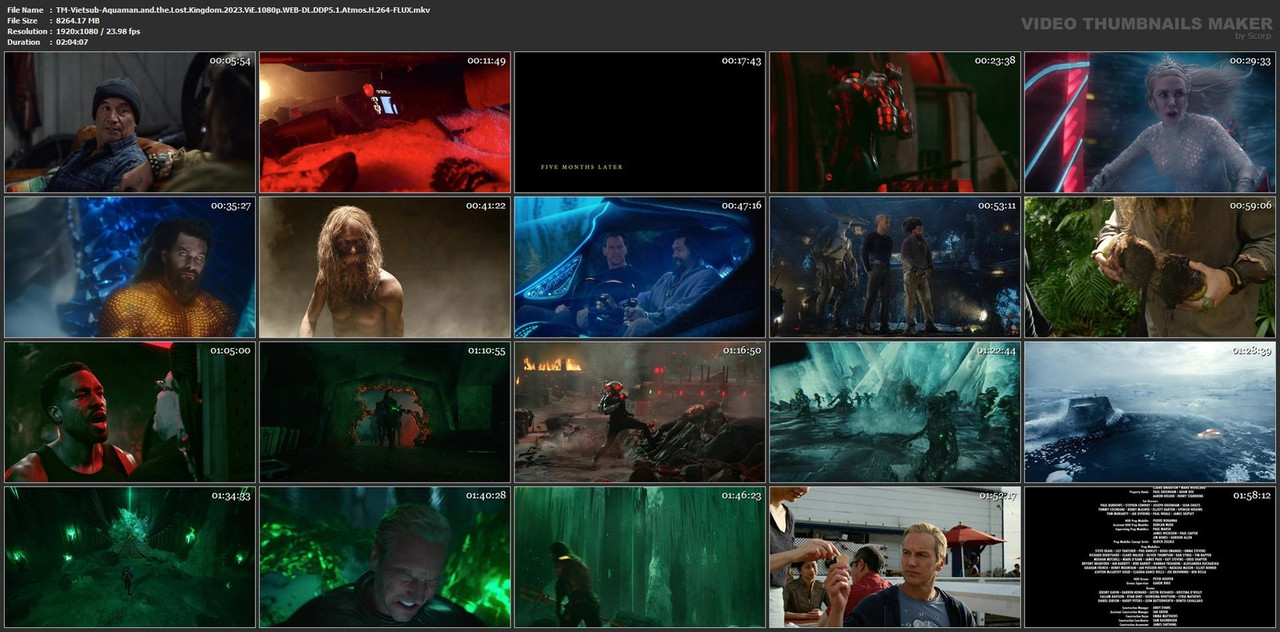This screenshot has height=632, width=1280.
Task: Click the 'File Size' label
Action: pos(23,20)
